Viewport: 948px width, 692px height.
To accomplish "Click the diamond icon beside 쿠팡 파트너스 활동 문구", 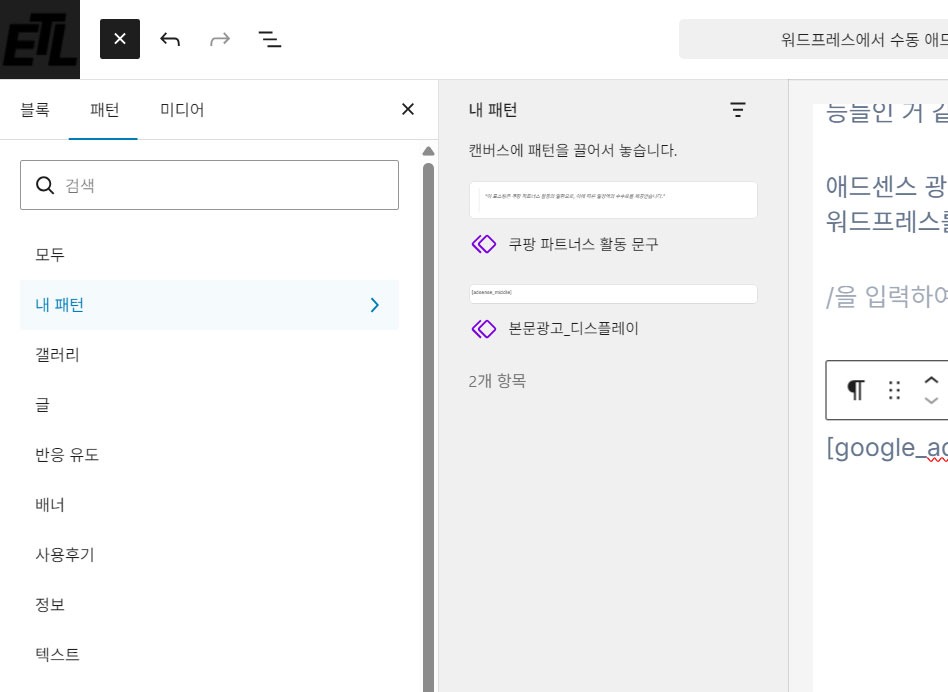I will click(484, 244).
